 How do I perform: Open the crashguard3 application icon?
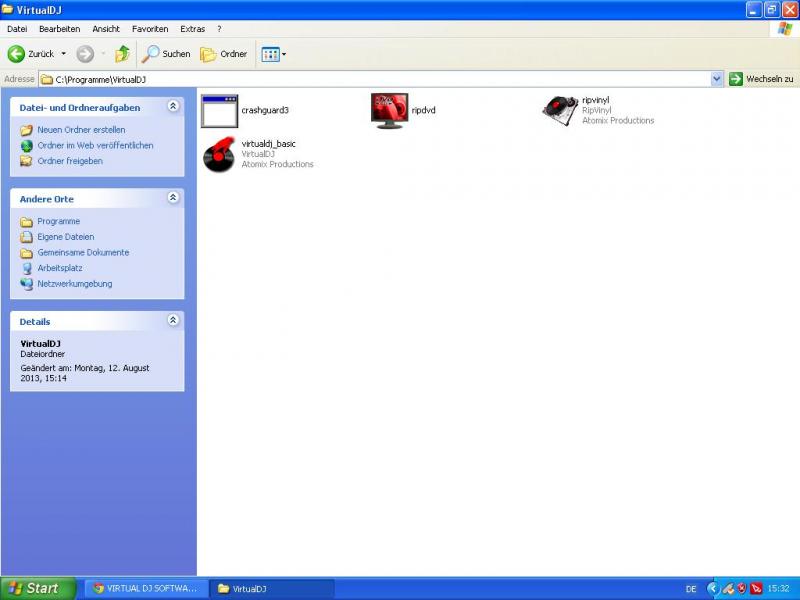coord(219,111)
